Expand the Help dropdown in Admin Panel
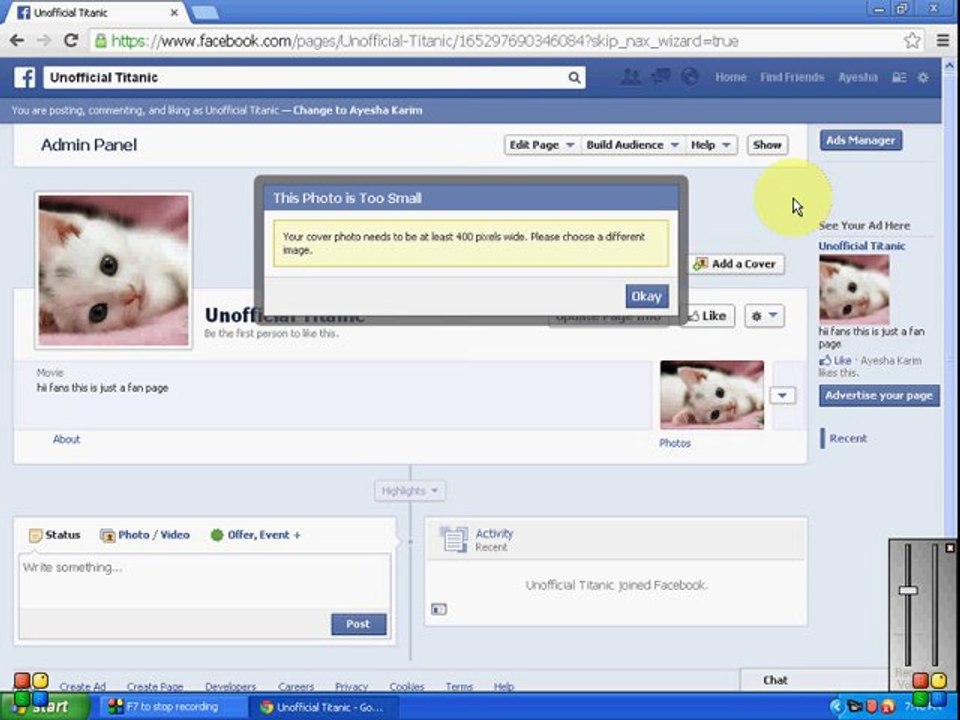Viewport: 960px width, 720px height. point(710,145)
